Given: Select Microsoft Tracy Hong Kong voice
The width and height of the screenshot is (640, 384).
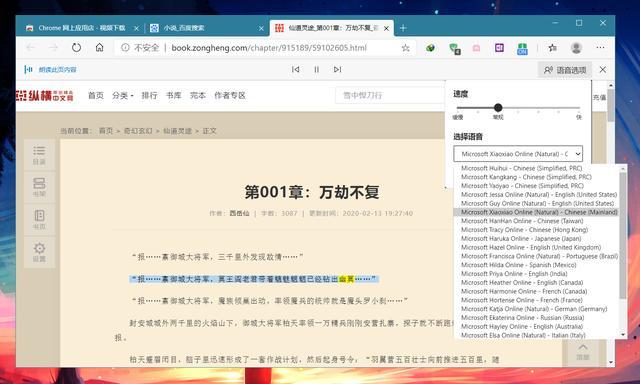Looking at the screenshot, I should click(x=524, y=230).
